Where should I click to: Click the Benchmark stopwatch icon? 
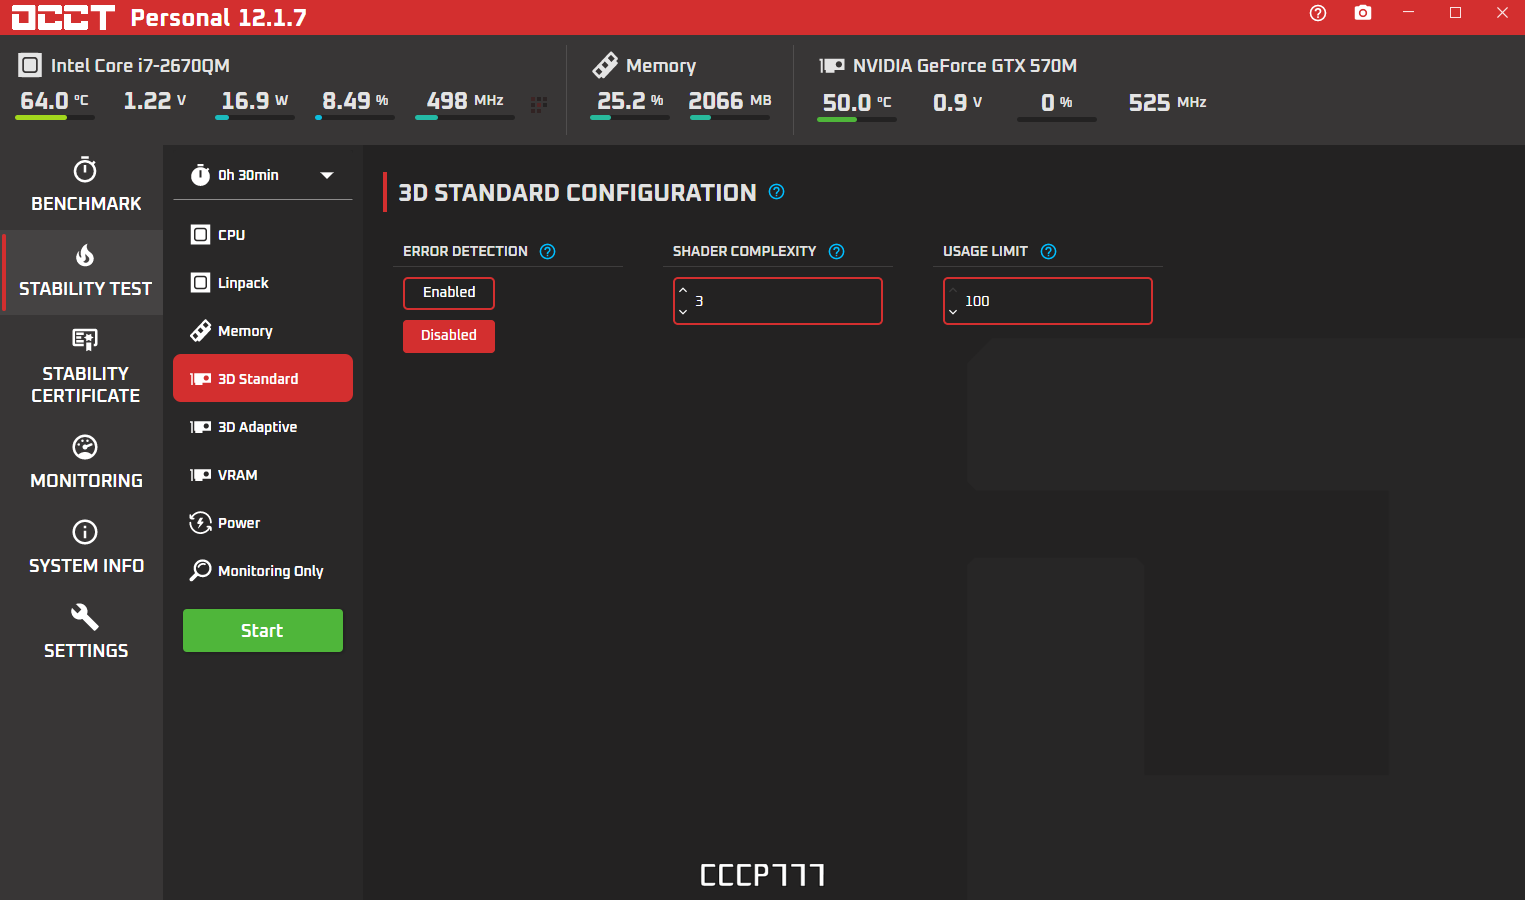85,169
